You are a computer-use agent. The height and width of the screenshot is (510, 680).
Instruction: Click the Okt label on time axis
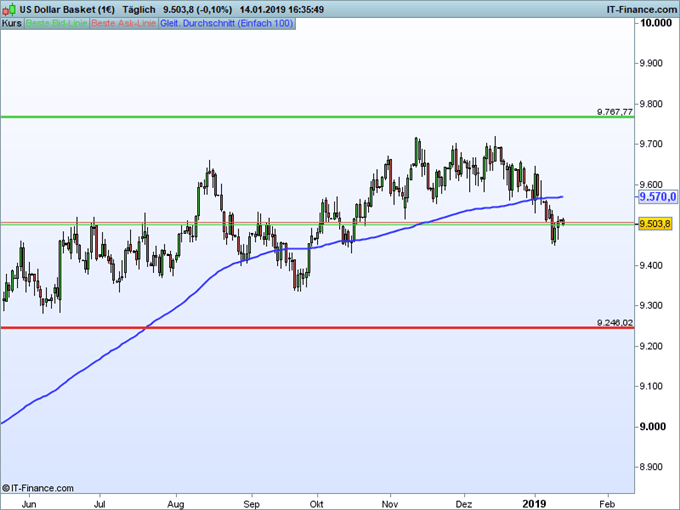317,504
